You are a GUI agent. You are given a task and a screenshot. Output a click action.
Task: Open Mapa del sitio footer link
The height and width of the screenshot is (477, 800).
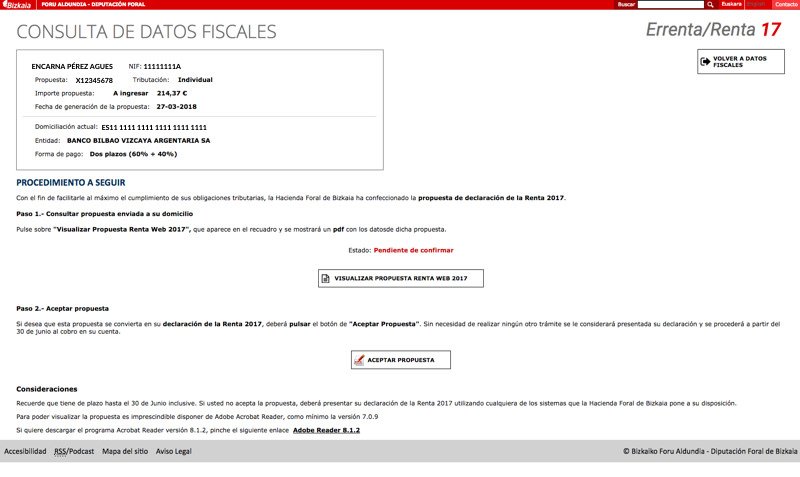pos(125,451)
